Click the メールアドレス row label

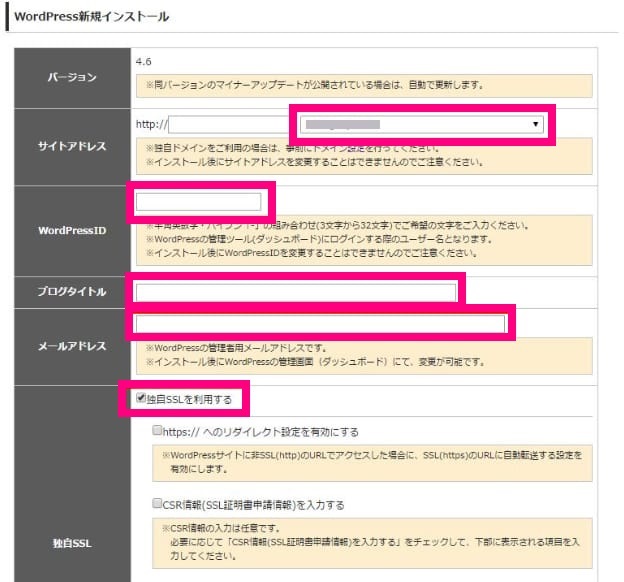(x=72, y=346)
